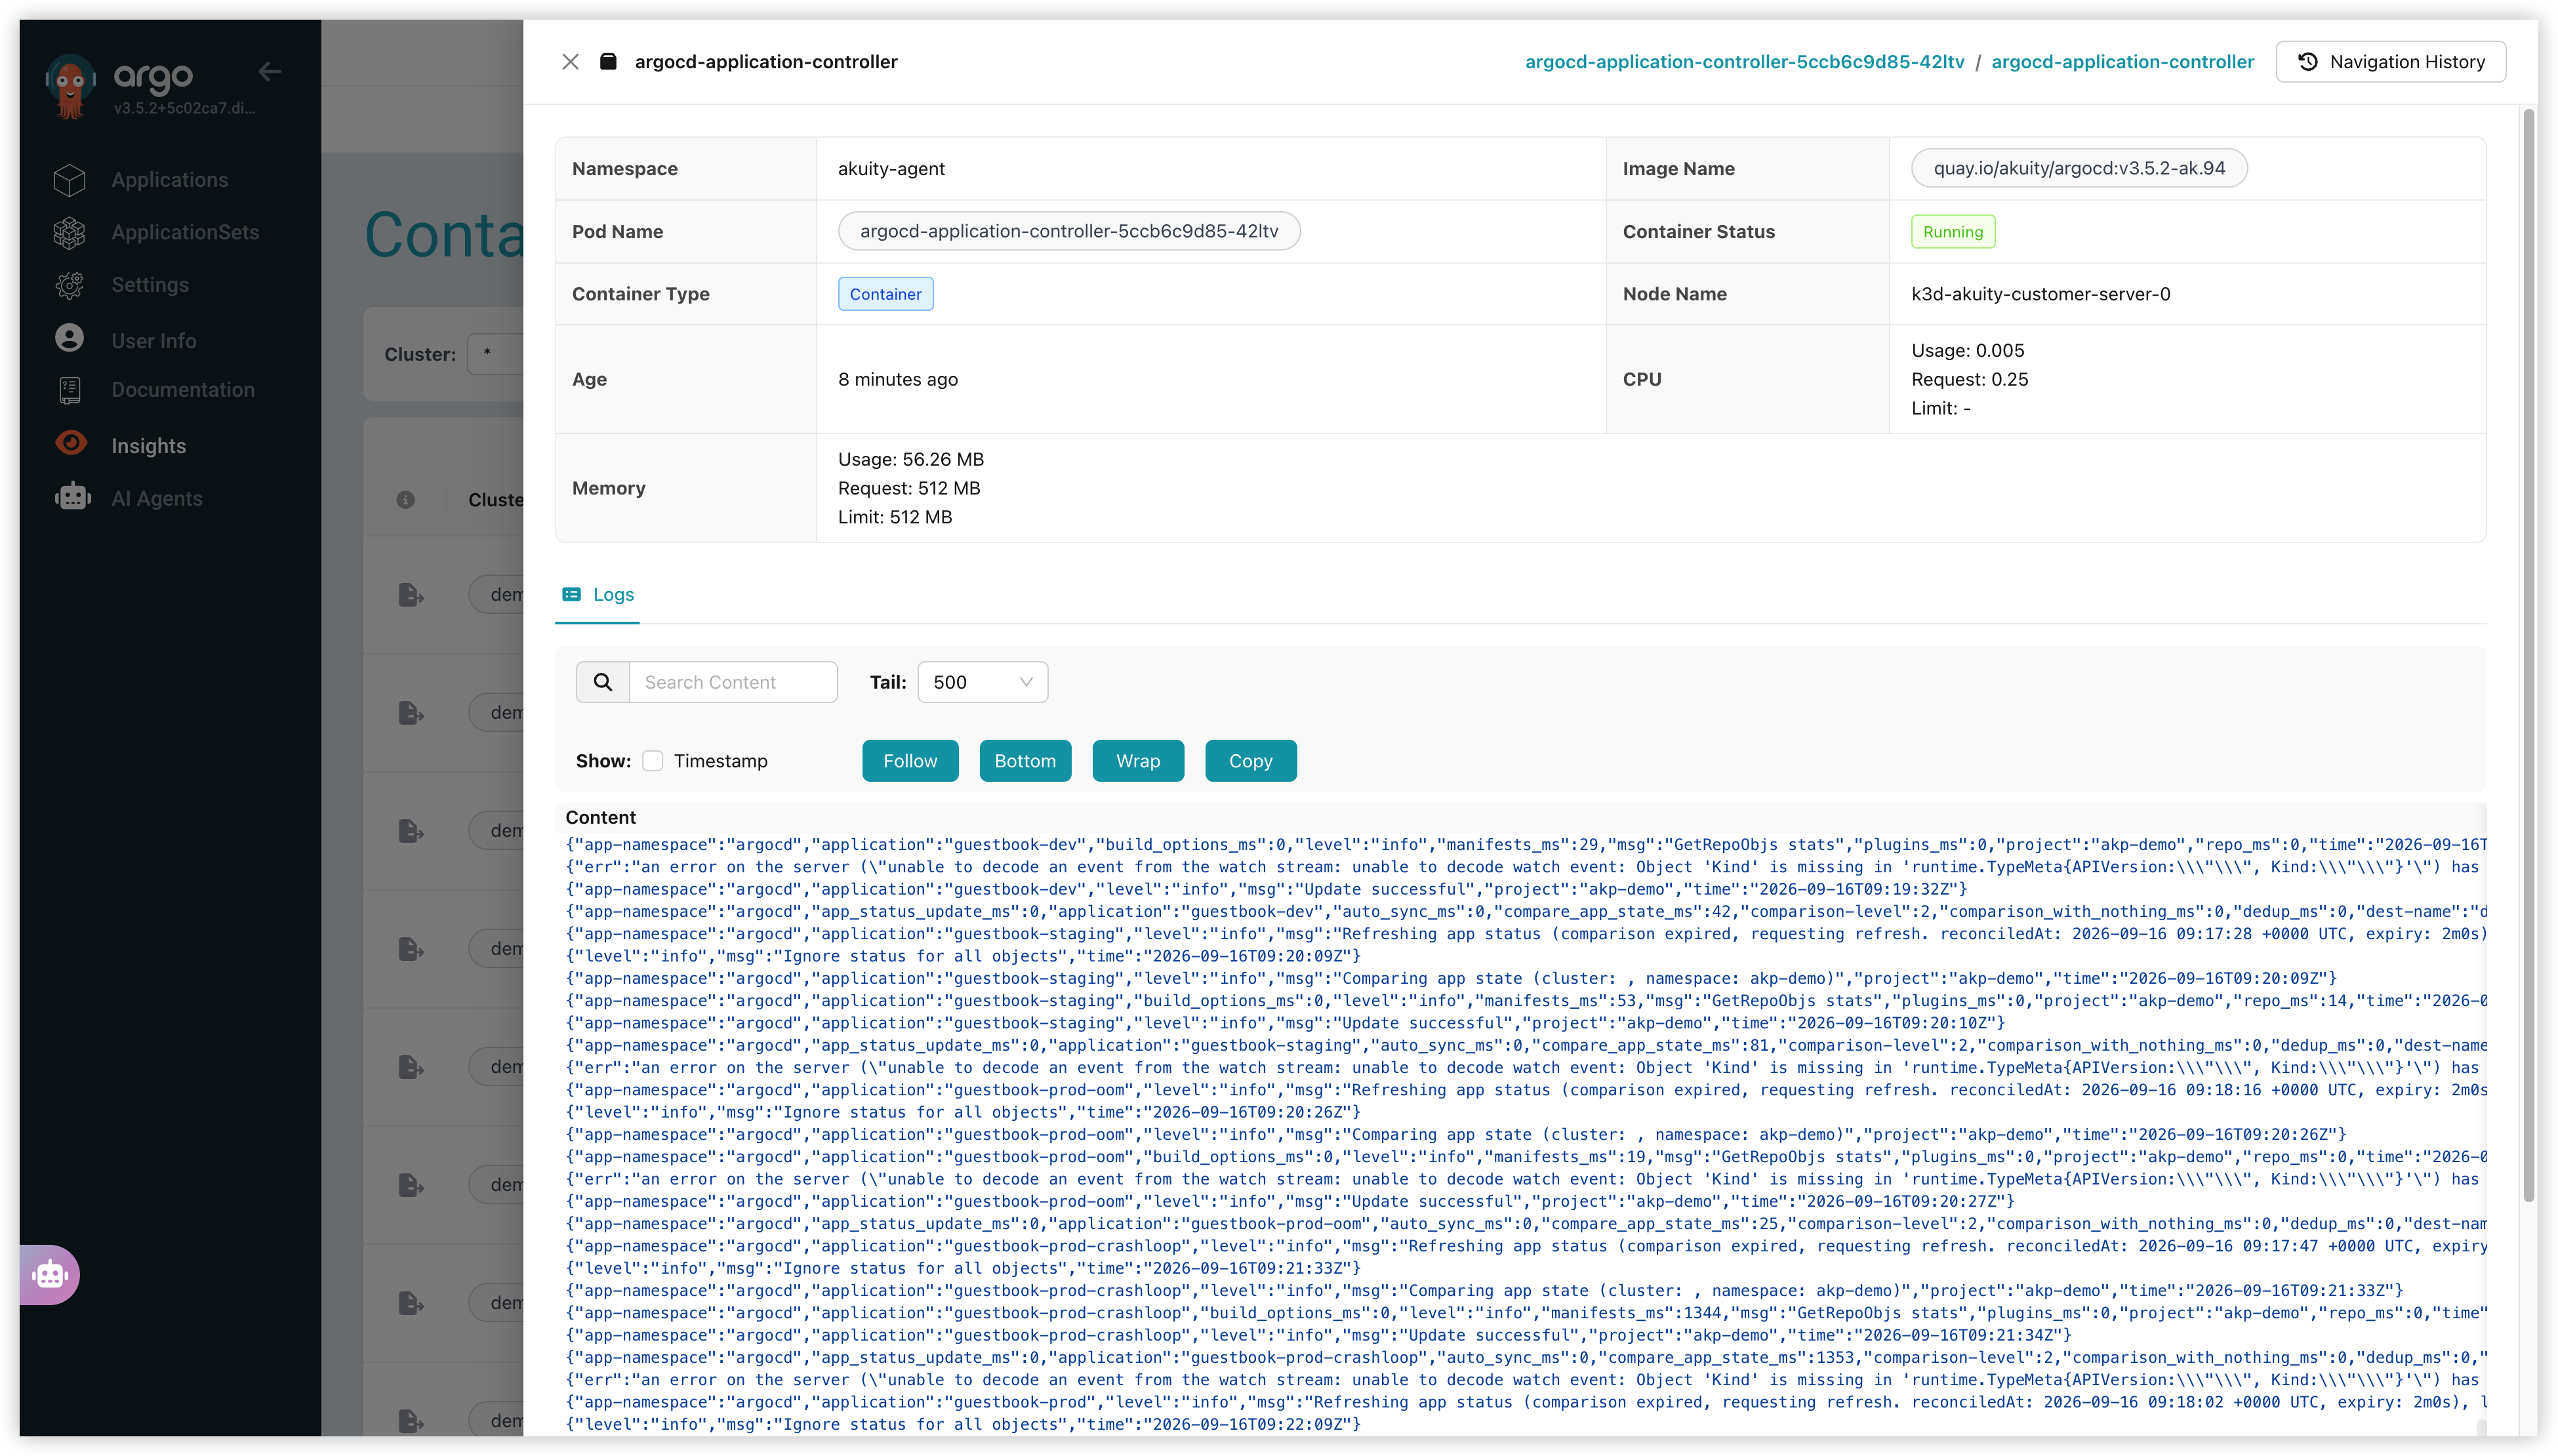
Task: Click the info icon in the background table header
Action: tap(405, 500)
